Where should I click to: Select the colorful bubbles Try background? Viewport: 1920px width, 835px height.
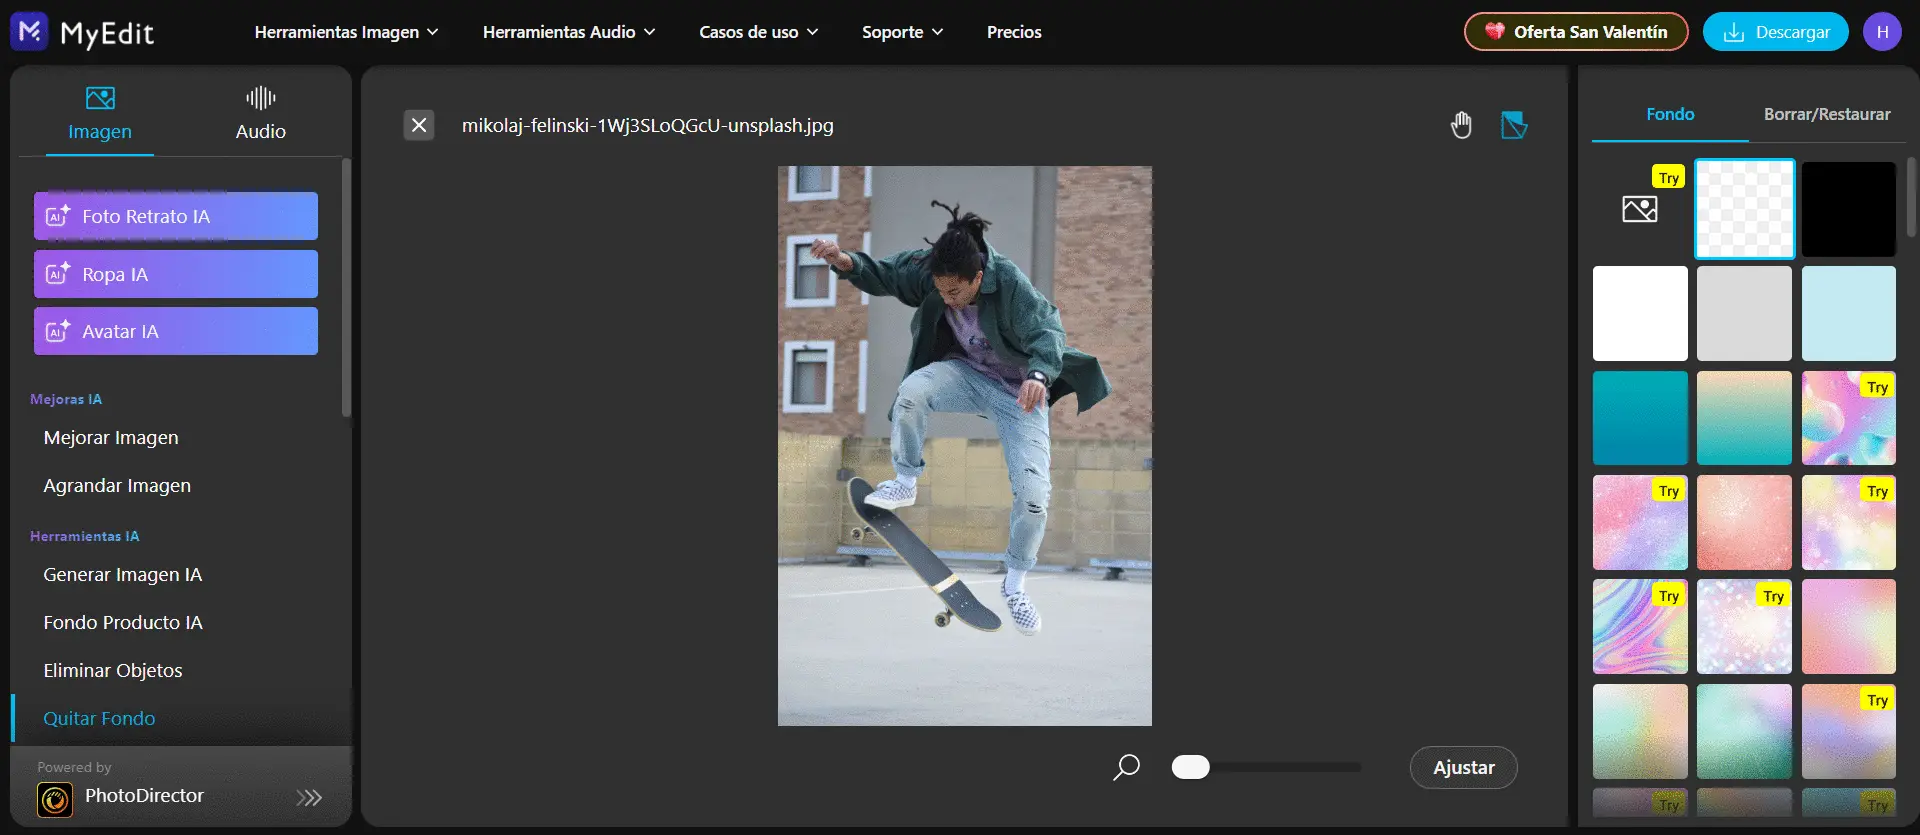[1849, 418]
